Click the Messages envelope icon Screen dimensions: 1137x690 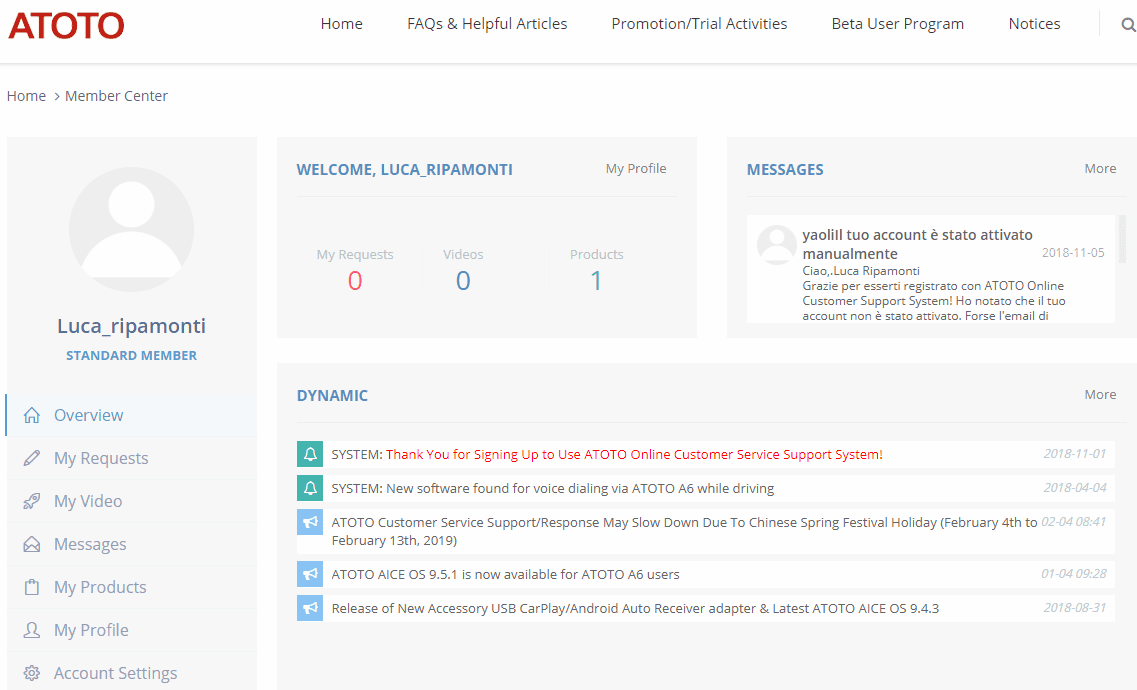coord(32,544)
